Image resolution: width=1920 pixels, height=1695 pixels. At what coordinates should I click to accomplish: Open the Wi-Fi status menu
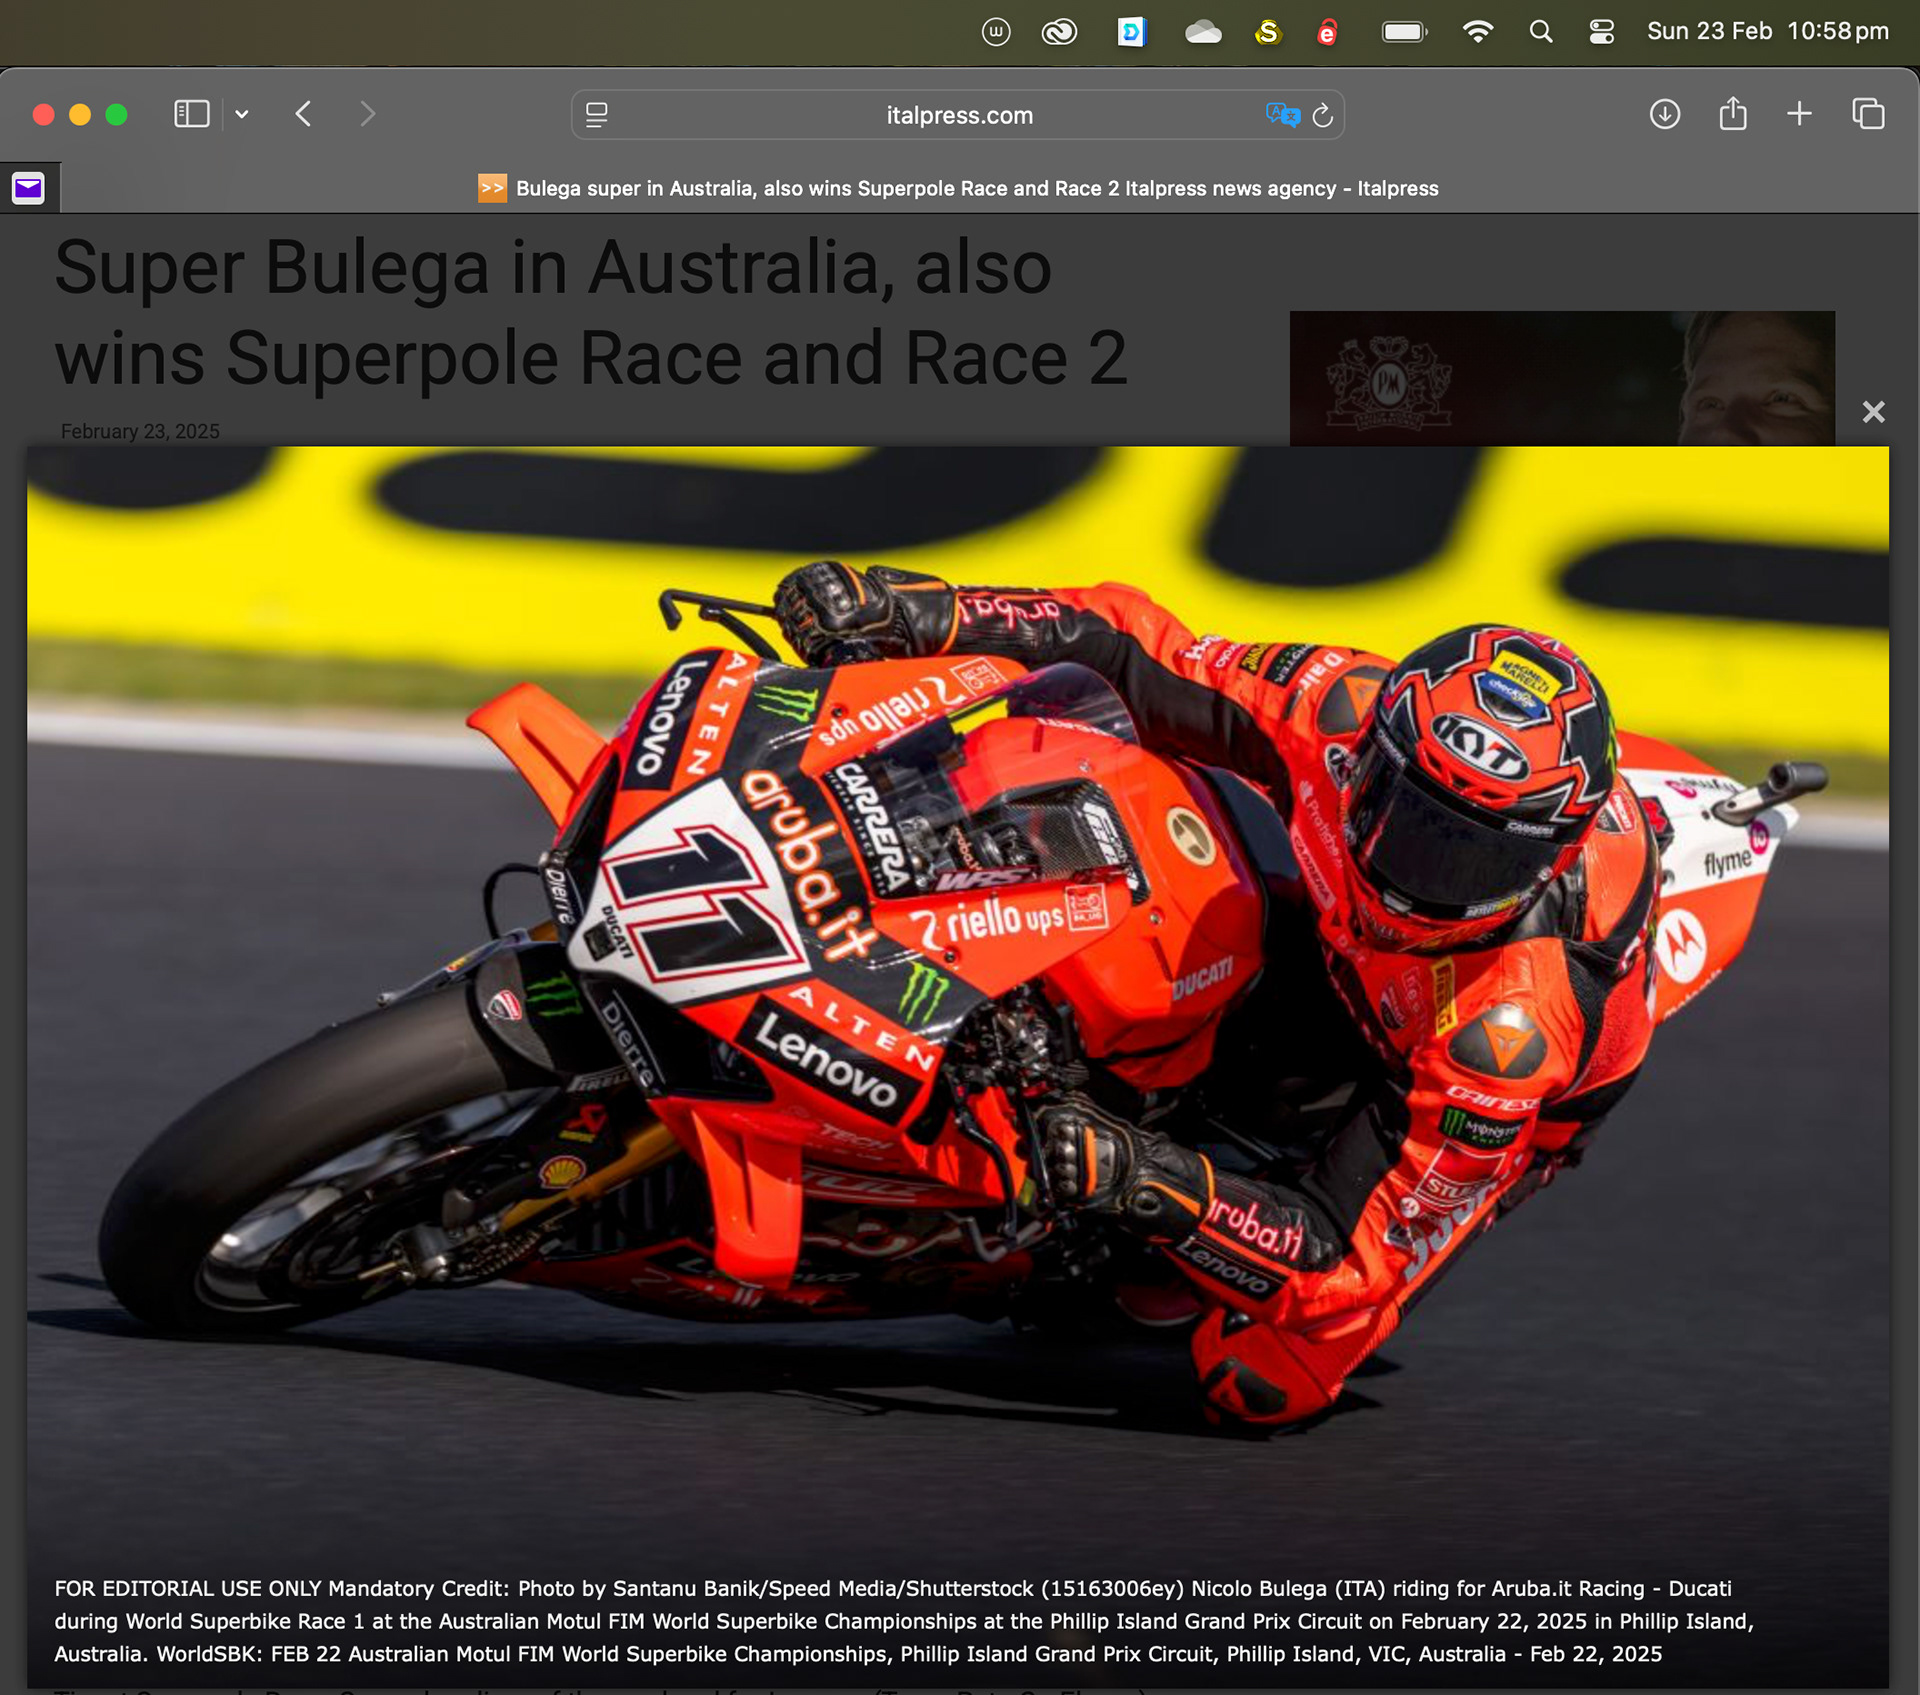click(x=1477, y=31)
